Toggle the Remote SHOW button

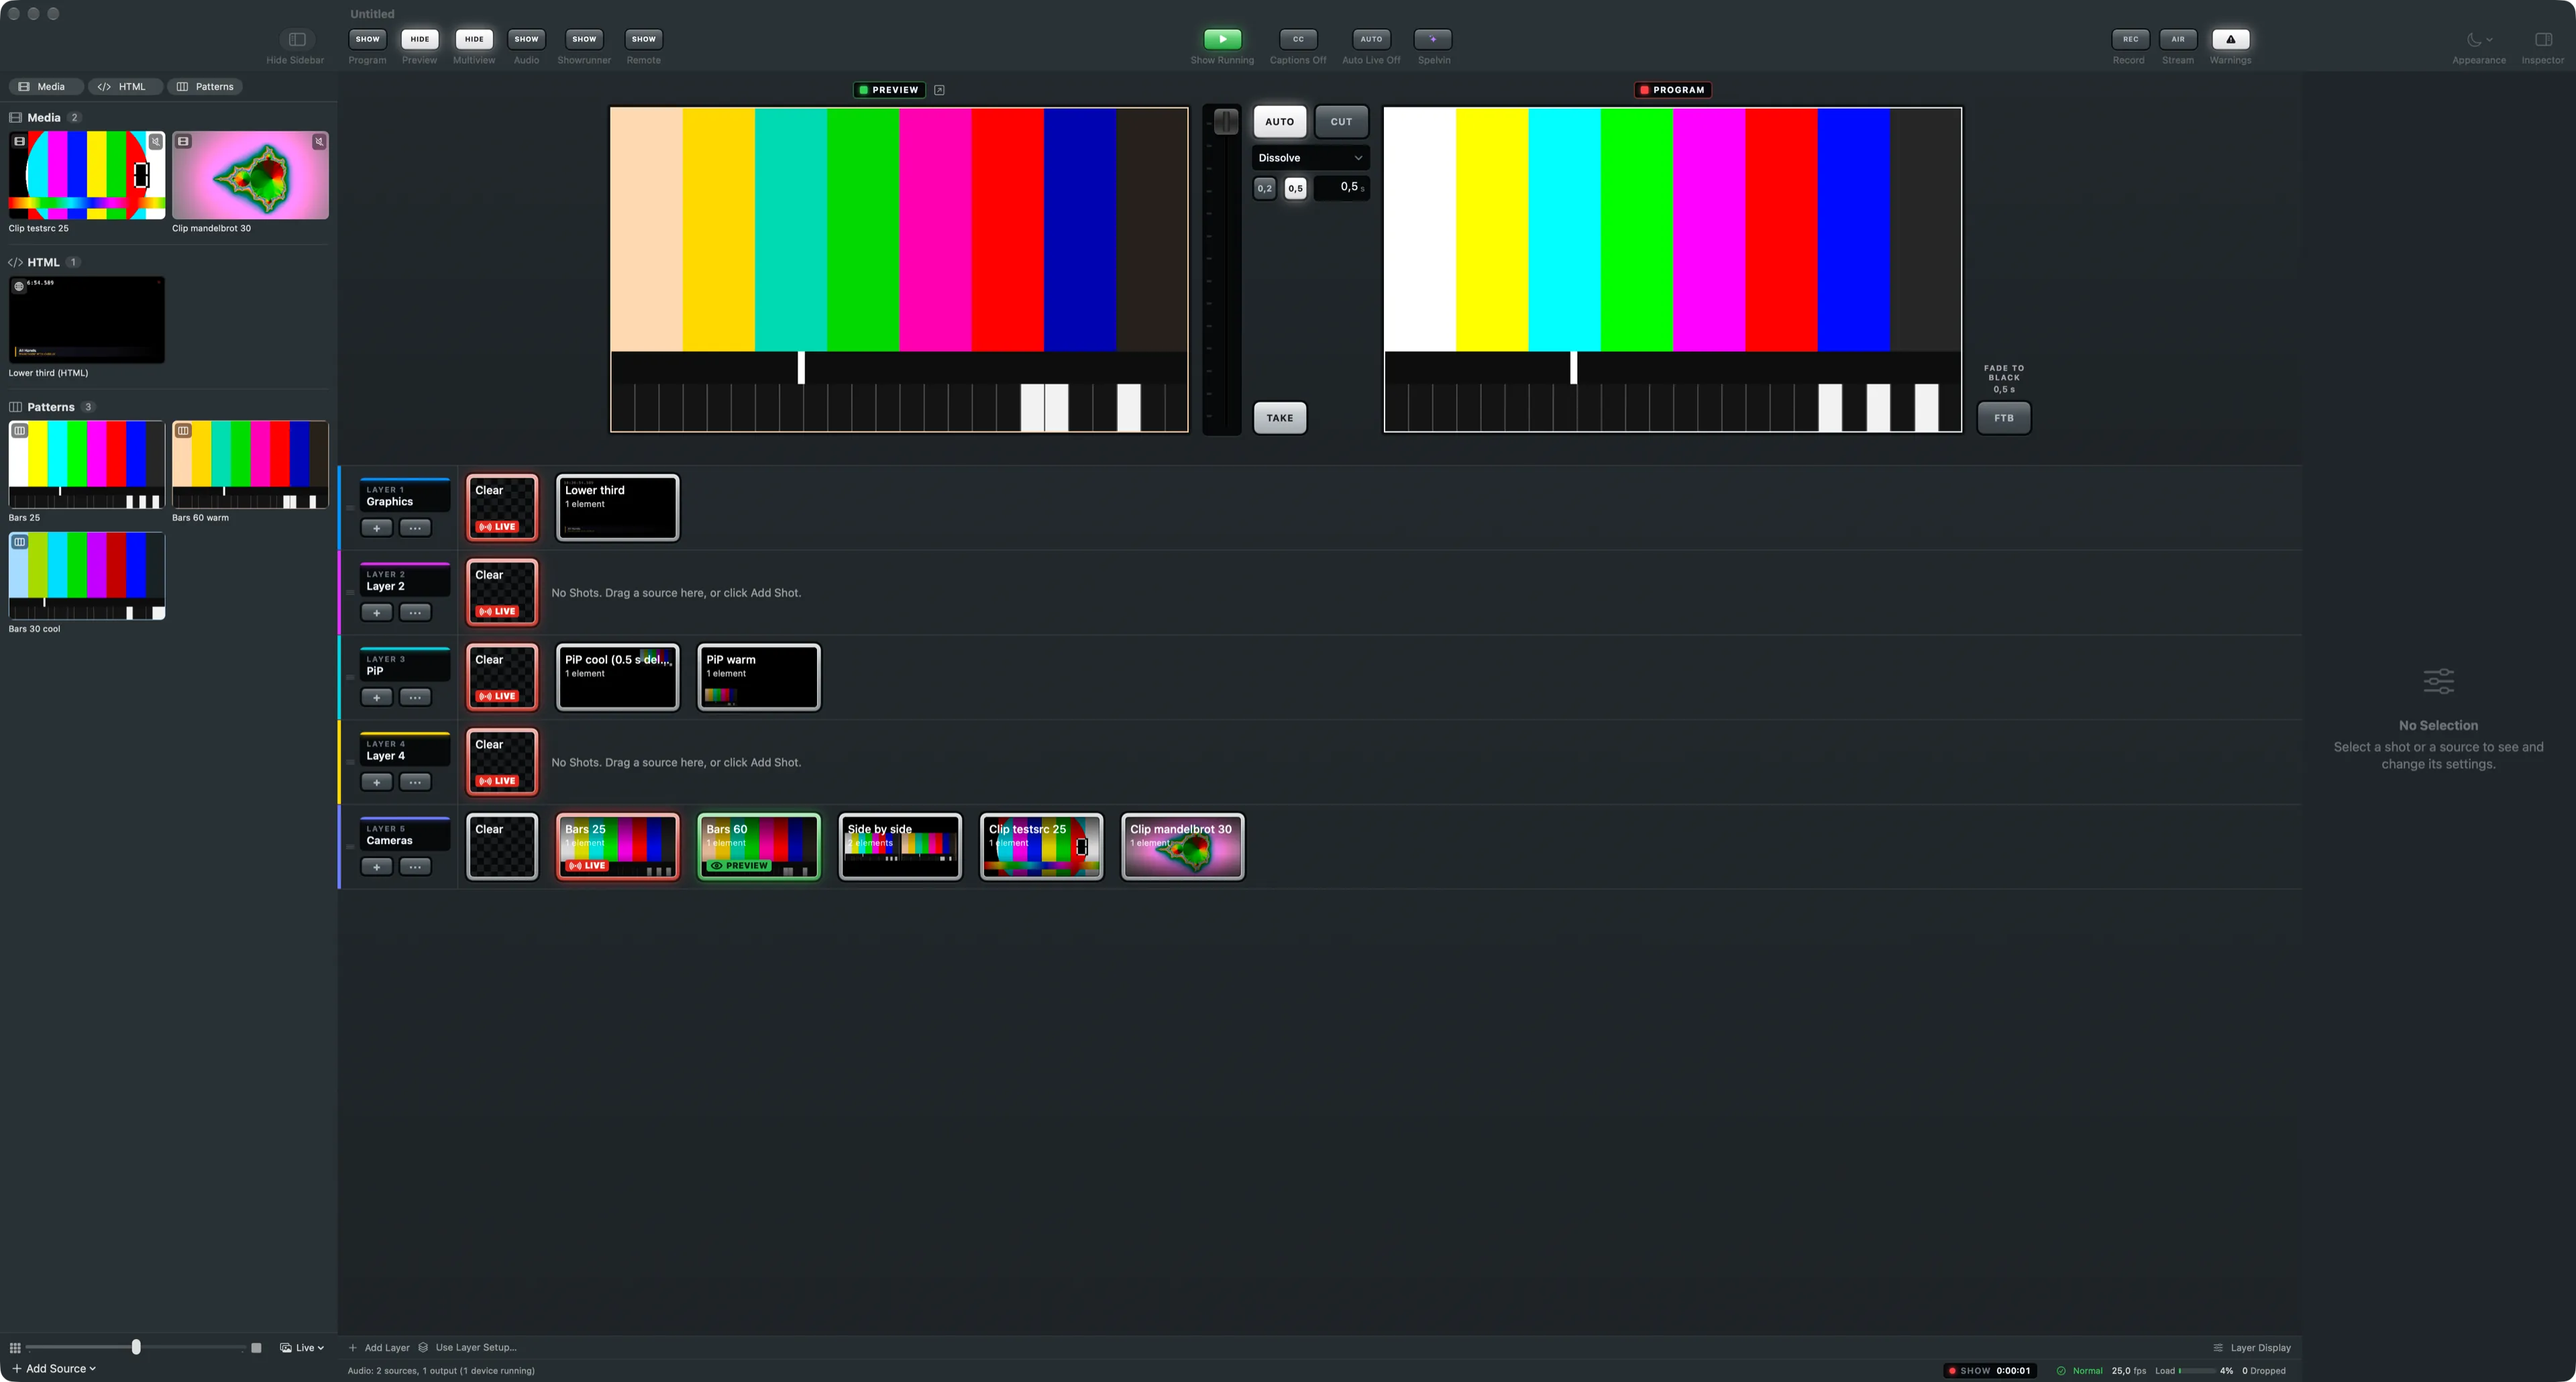click(643, 39)
